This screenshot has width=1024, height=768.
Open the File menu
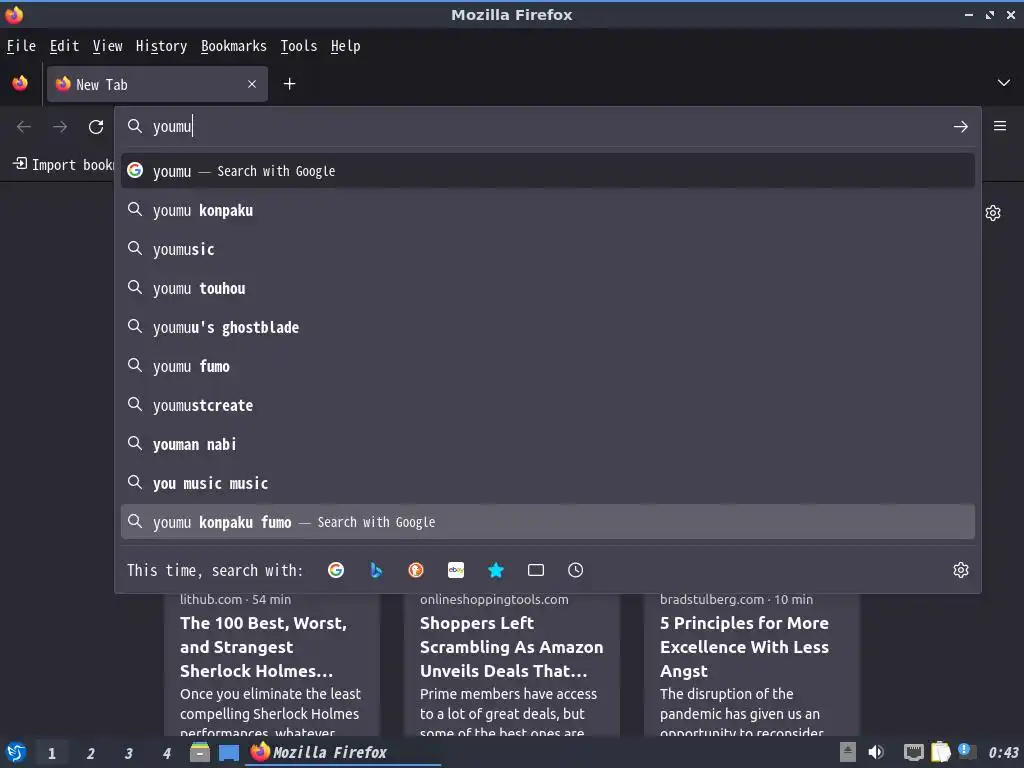click(x=21, y=46)
